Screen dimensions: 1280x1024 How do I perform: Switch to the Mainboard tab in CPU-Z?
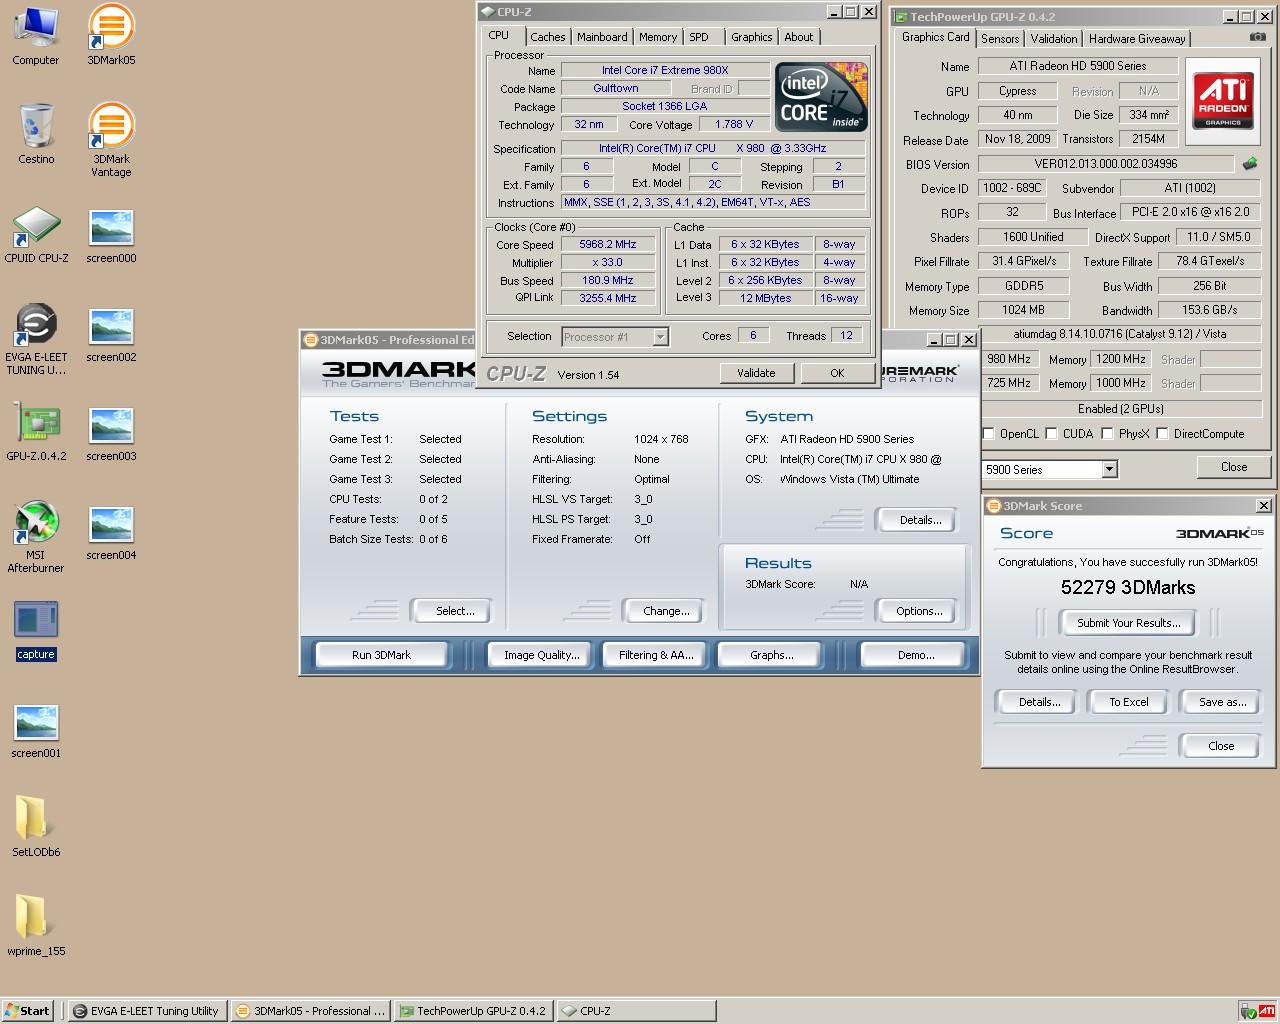602,37
